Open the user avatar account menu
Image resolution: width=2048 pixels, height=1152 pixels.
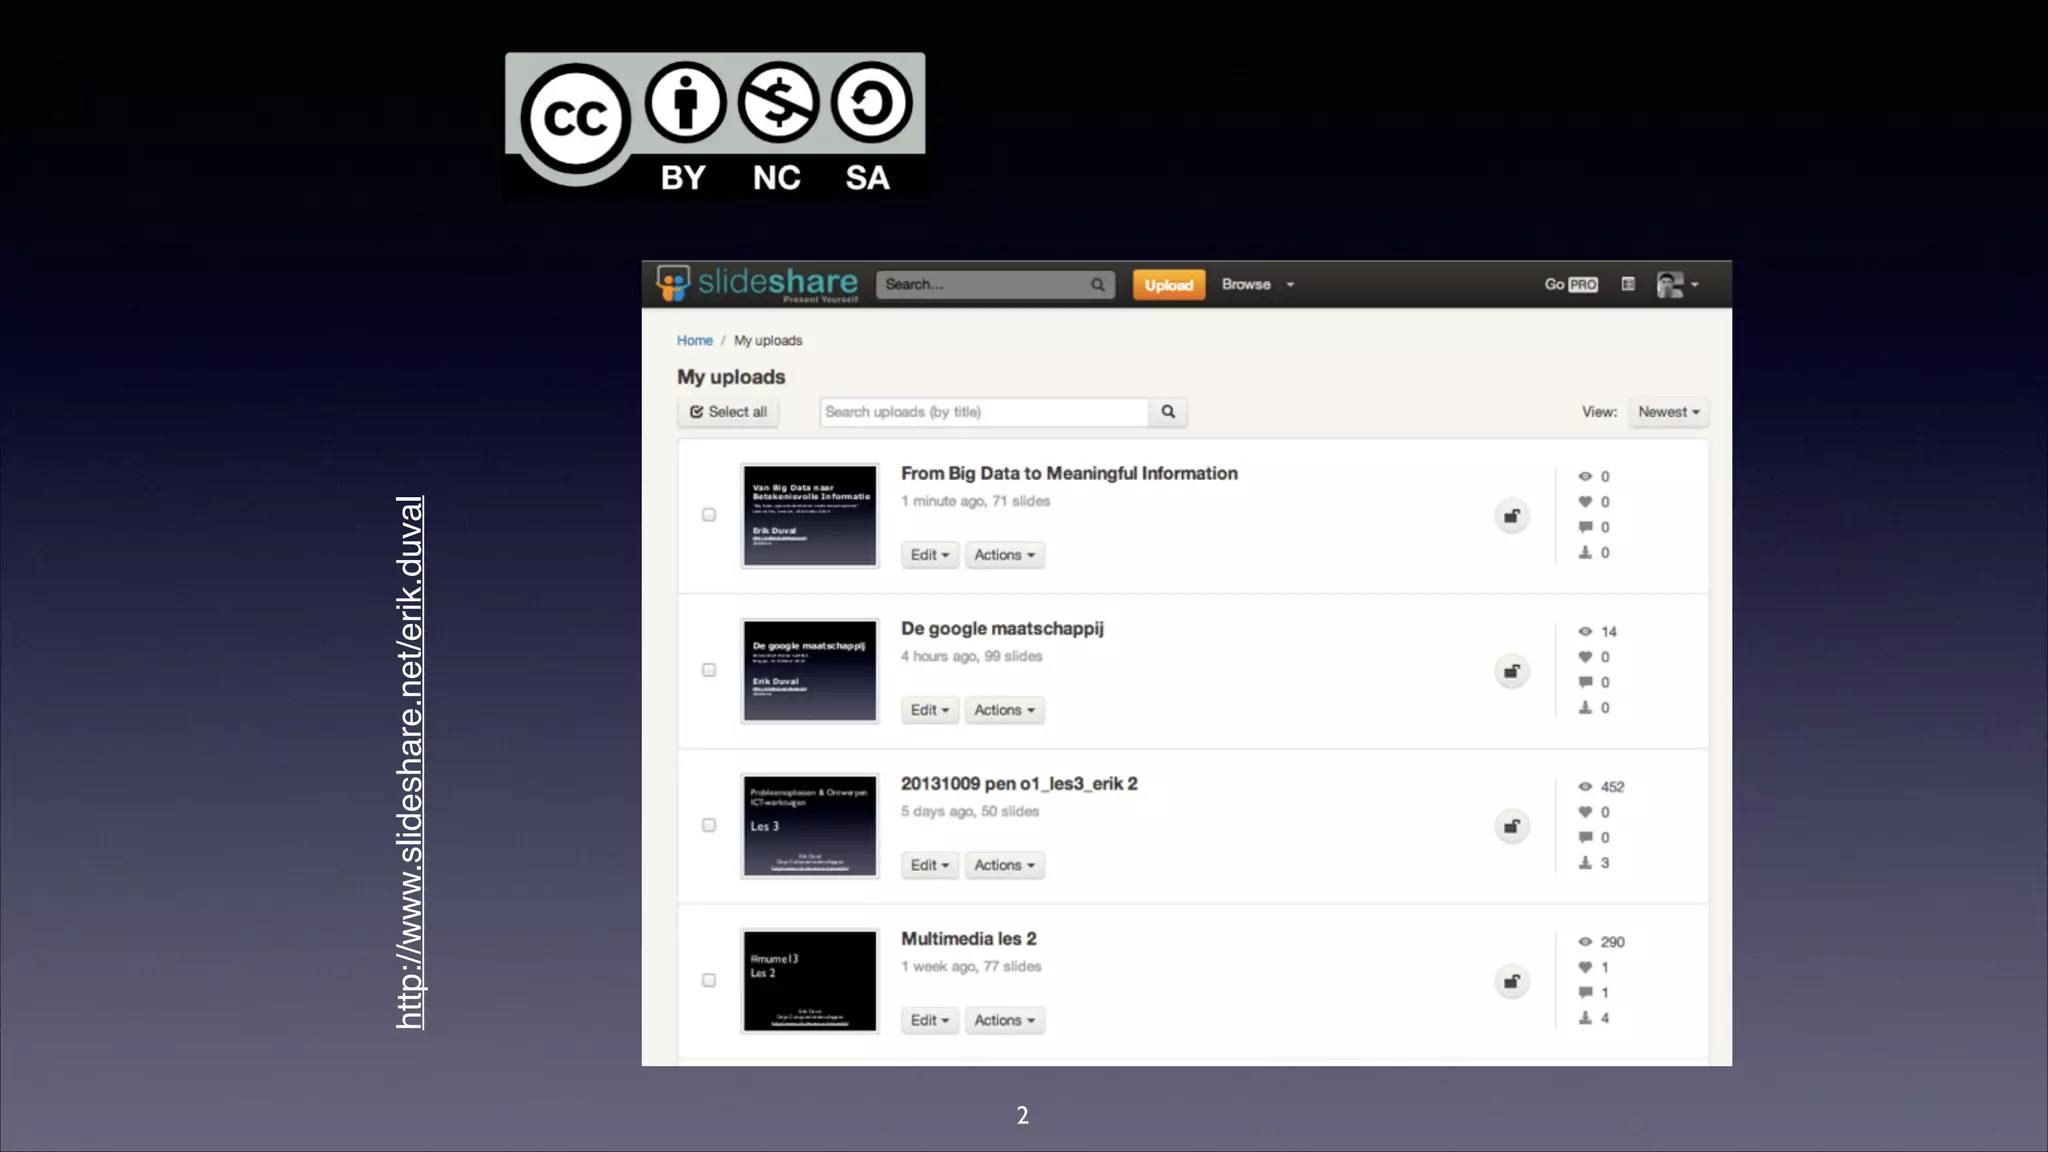coord(1677,285)
